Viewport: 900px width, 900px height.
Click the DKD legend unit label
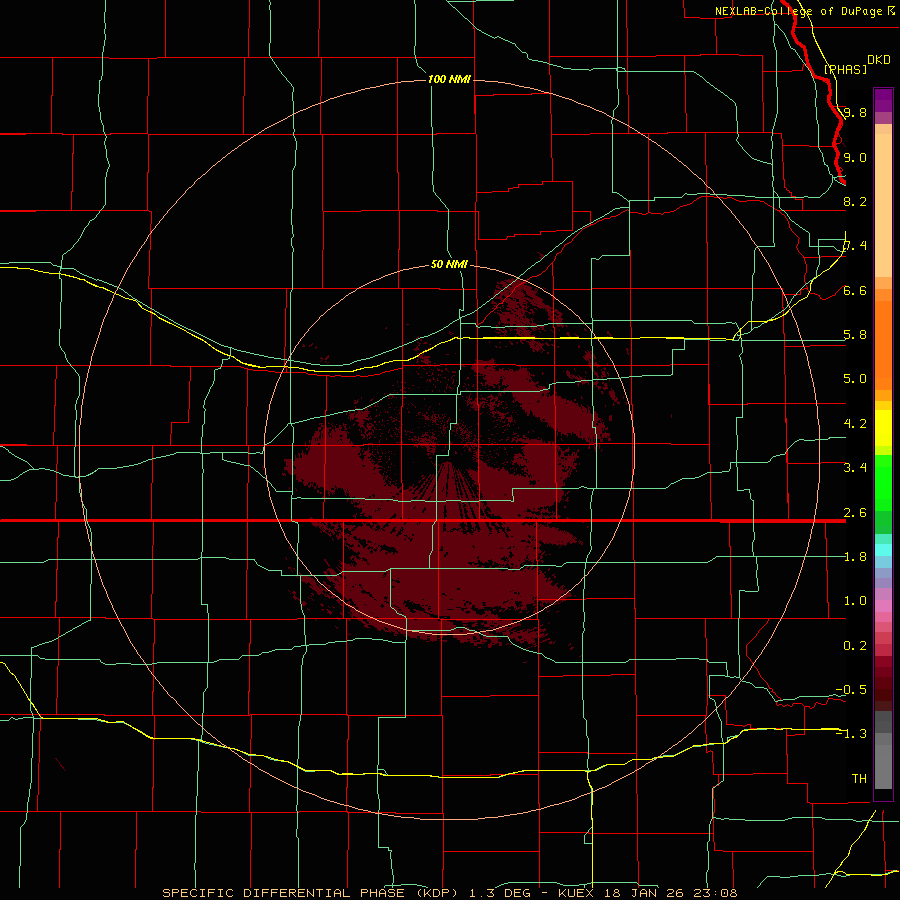pos(878,59)
